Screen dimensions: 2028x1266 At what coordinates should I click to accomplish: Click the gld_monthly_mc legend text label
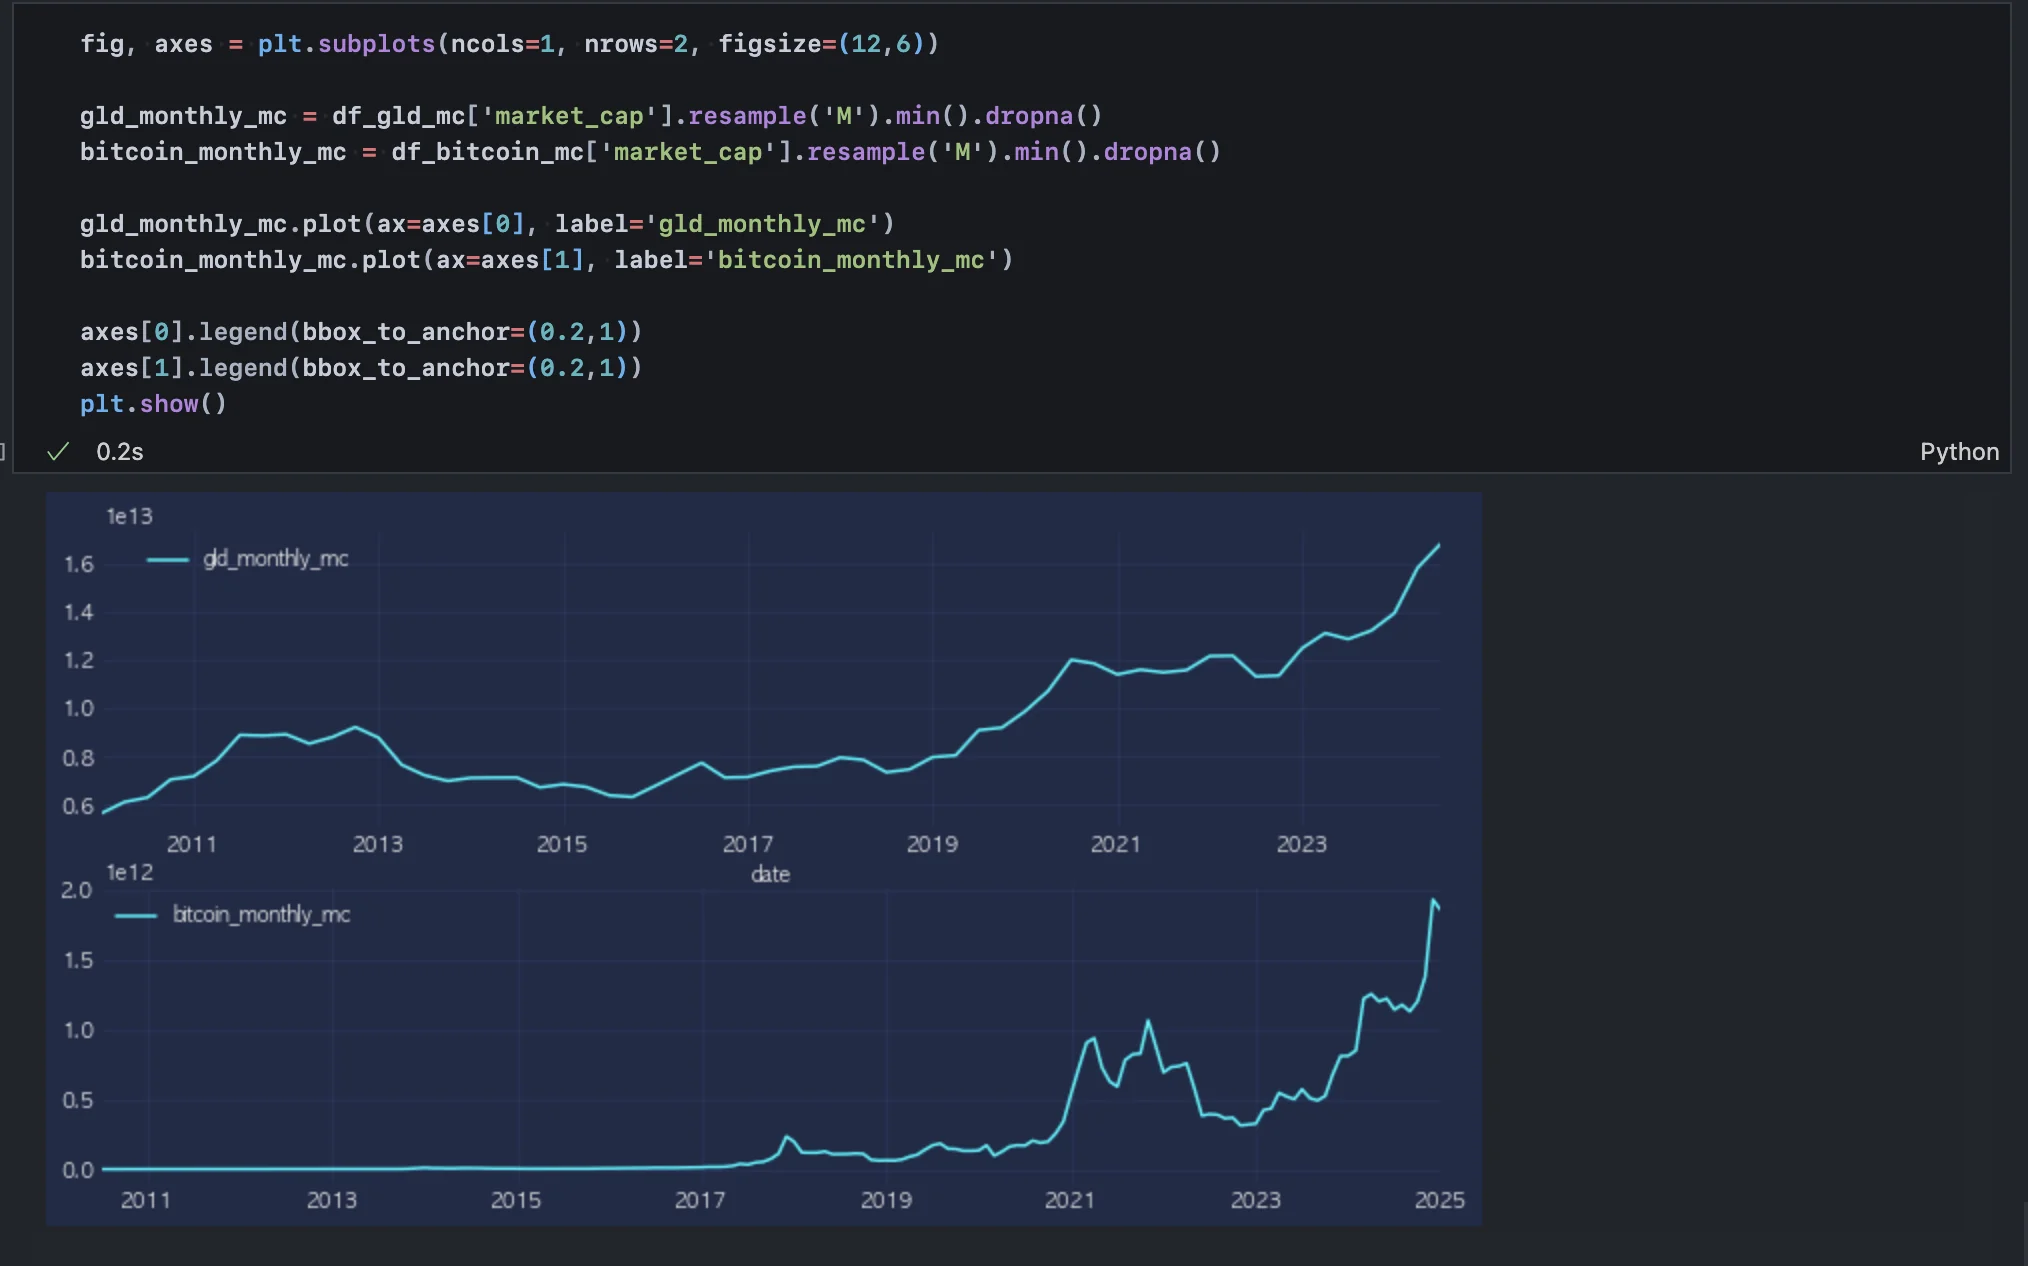[275, 559]
